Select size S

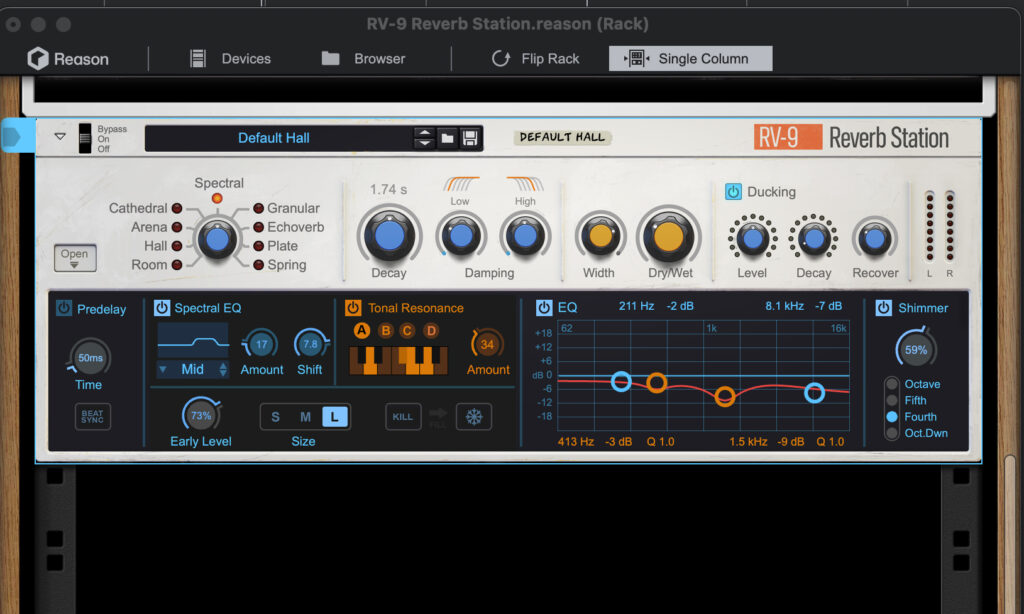(276, 417)
